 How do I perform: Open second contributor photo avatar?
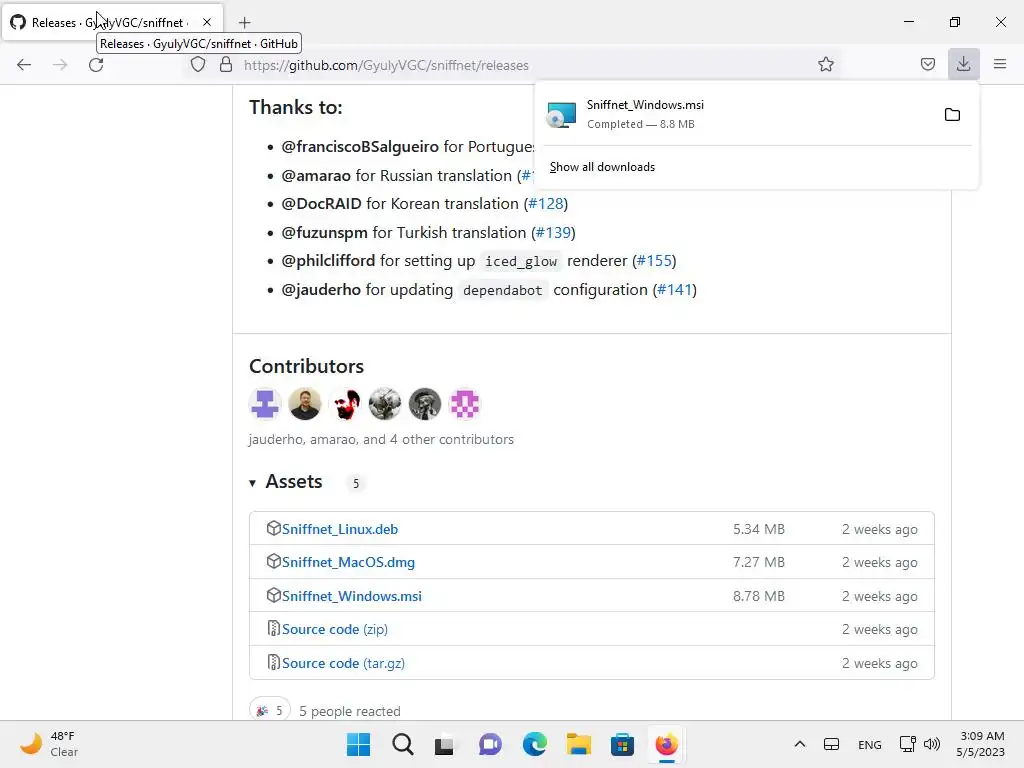[305, 404]
